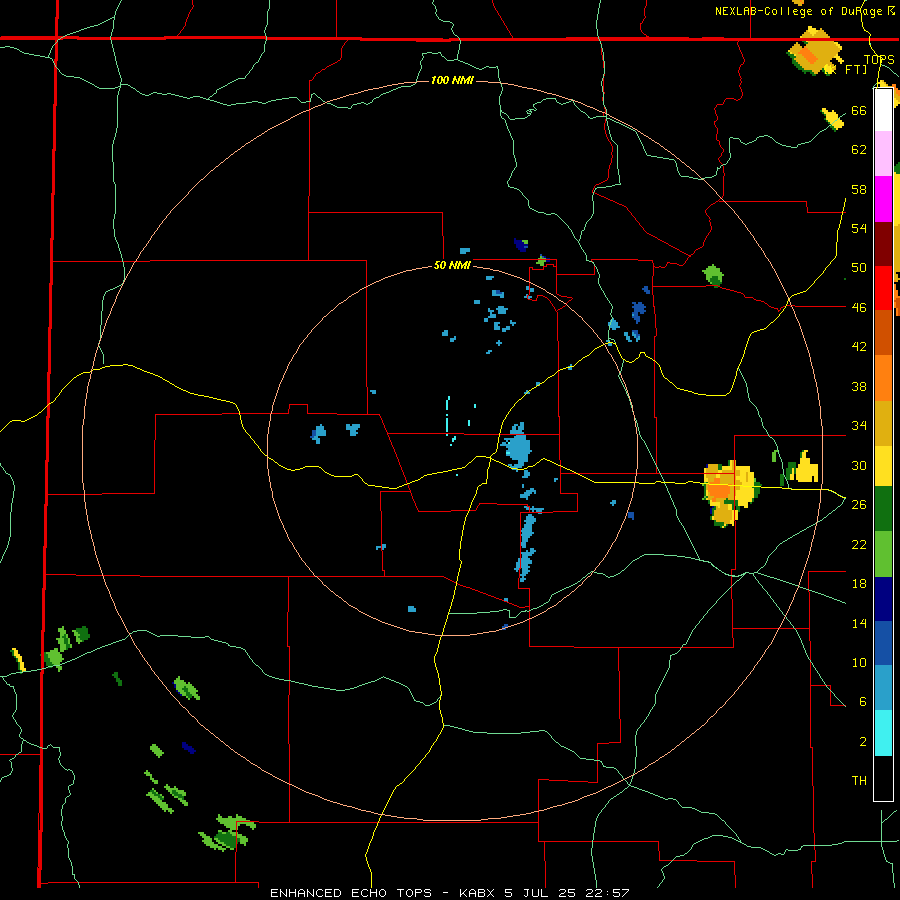Click the cyan legend color block
Screen dimensions: 900x900
coord(883,733)
